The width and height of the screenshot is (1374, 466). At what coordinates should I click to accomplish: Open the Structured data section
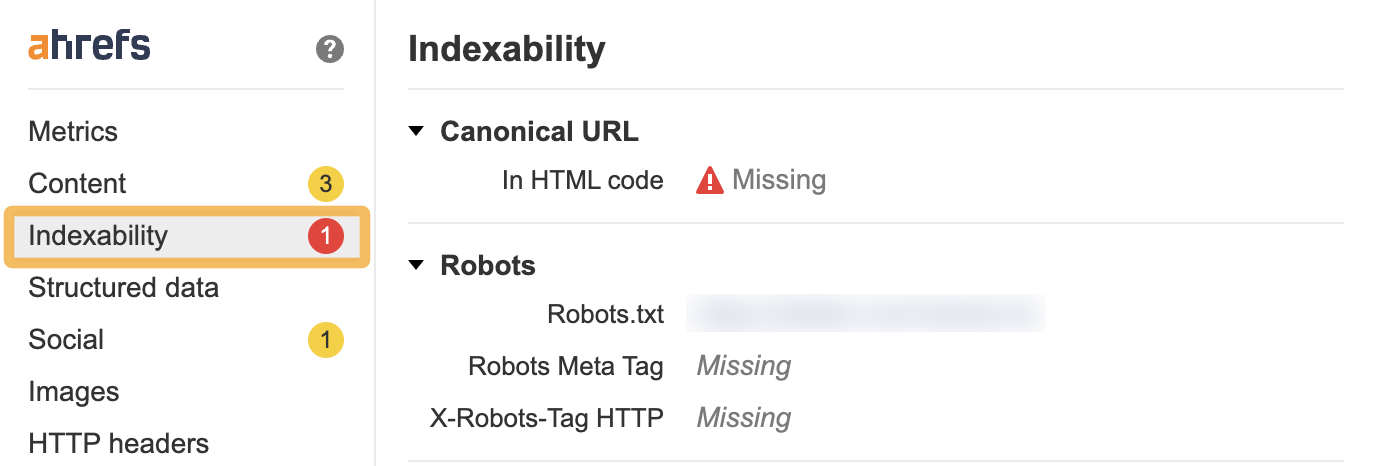point(123,288)
